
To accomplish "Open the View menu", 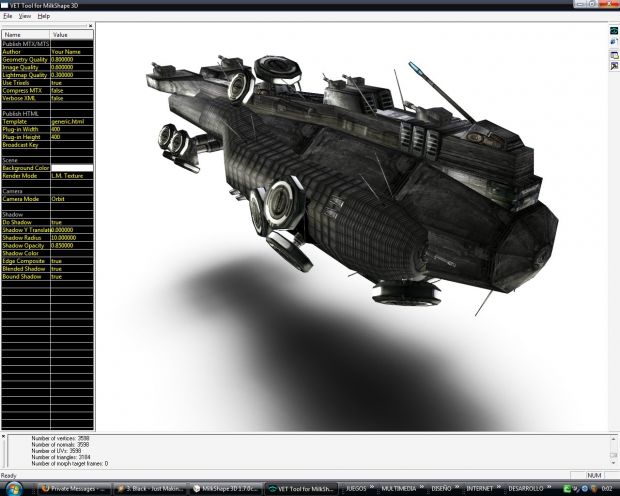I will (25, 16).
